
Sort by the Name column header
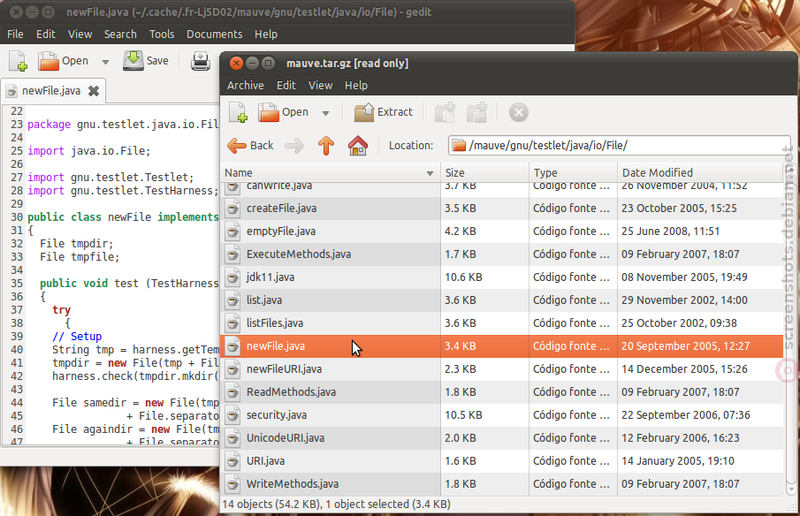(x=331, y=173)
